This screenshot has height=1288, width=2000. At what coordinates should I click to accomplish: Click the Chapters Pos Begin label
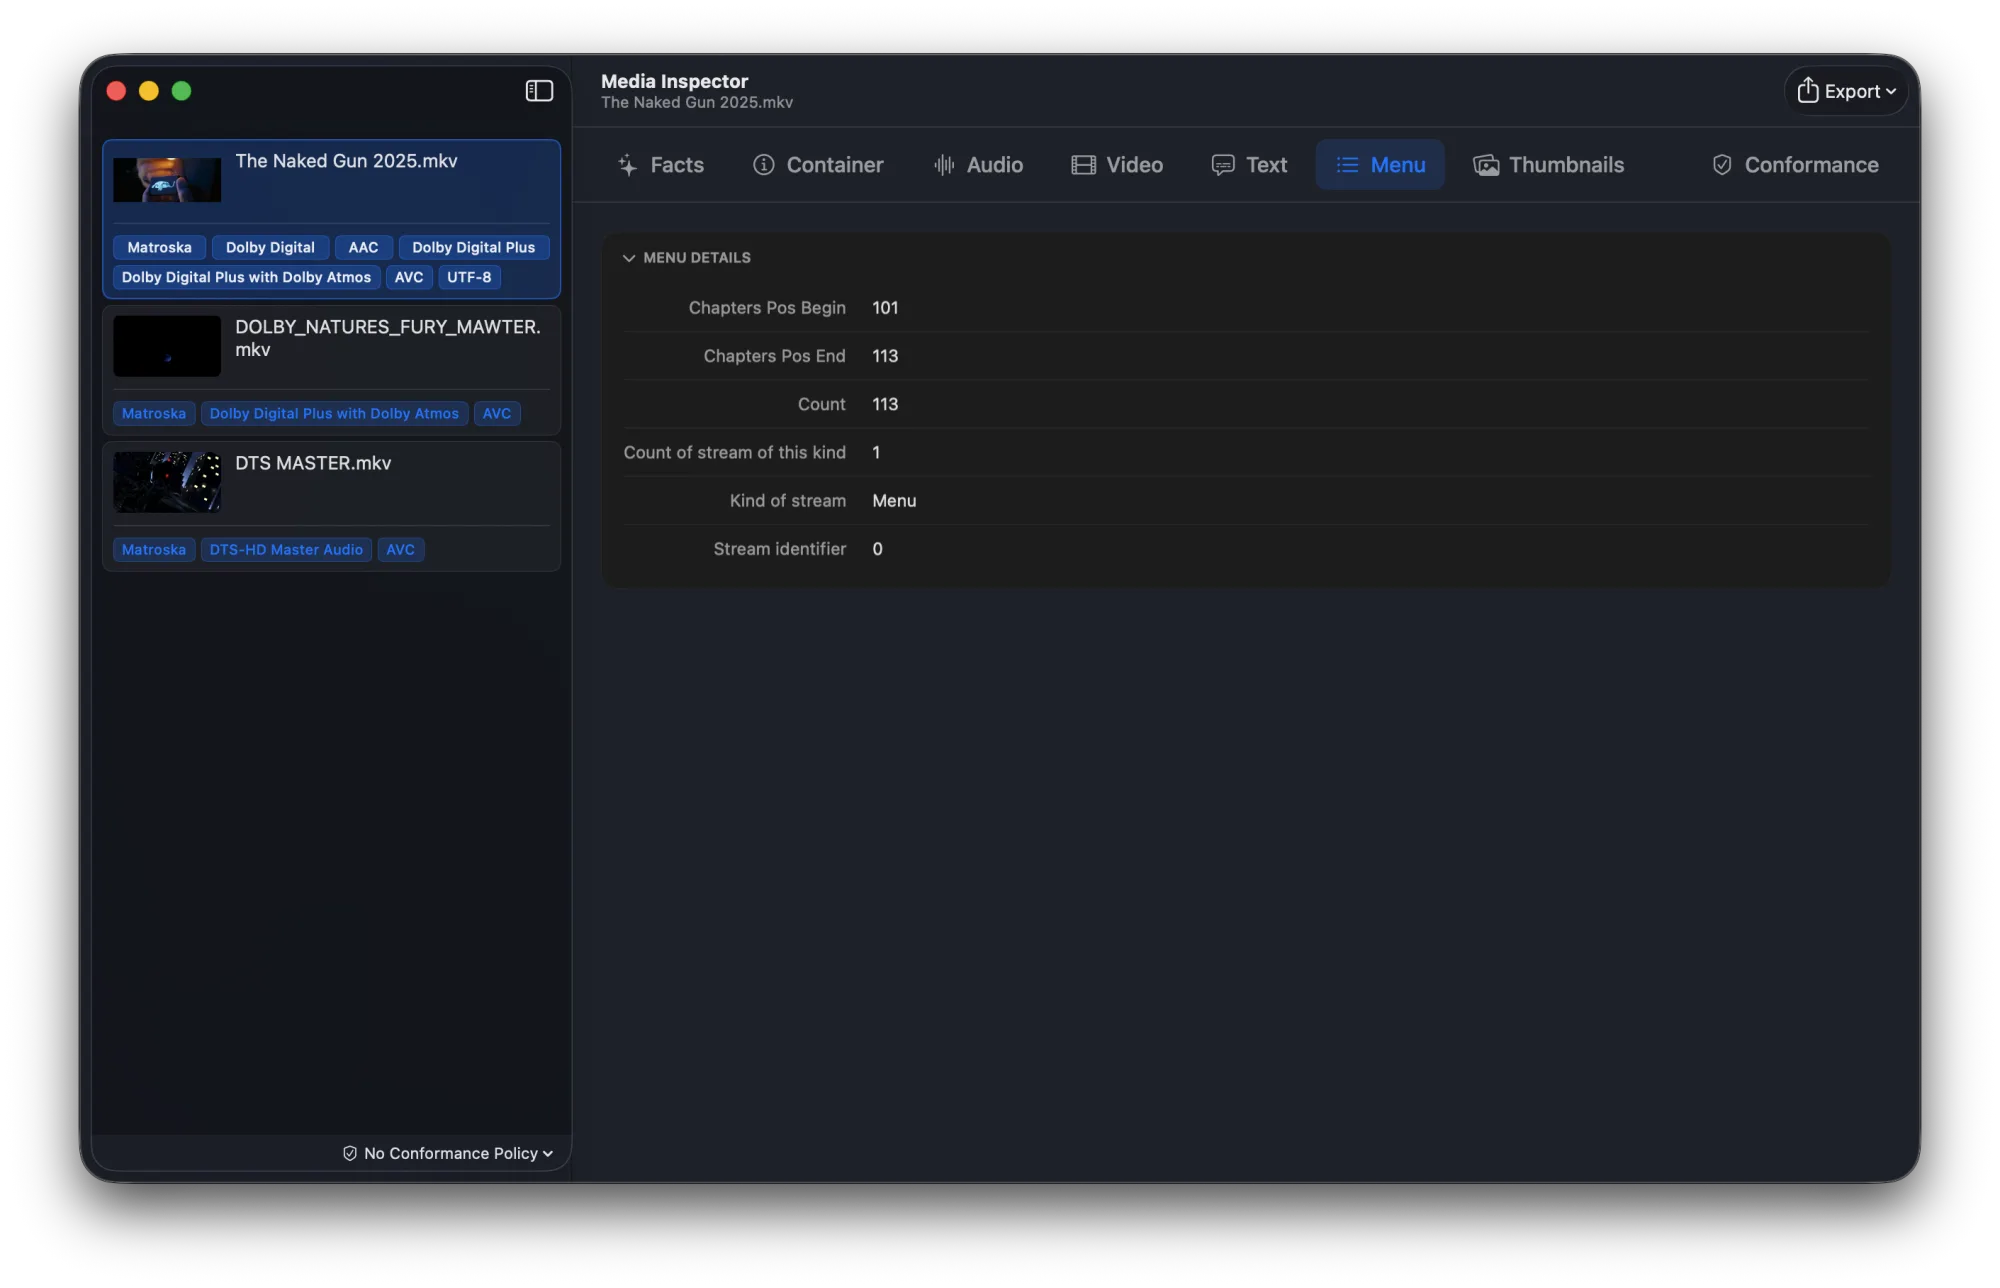tap(767, 308)
